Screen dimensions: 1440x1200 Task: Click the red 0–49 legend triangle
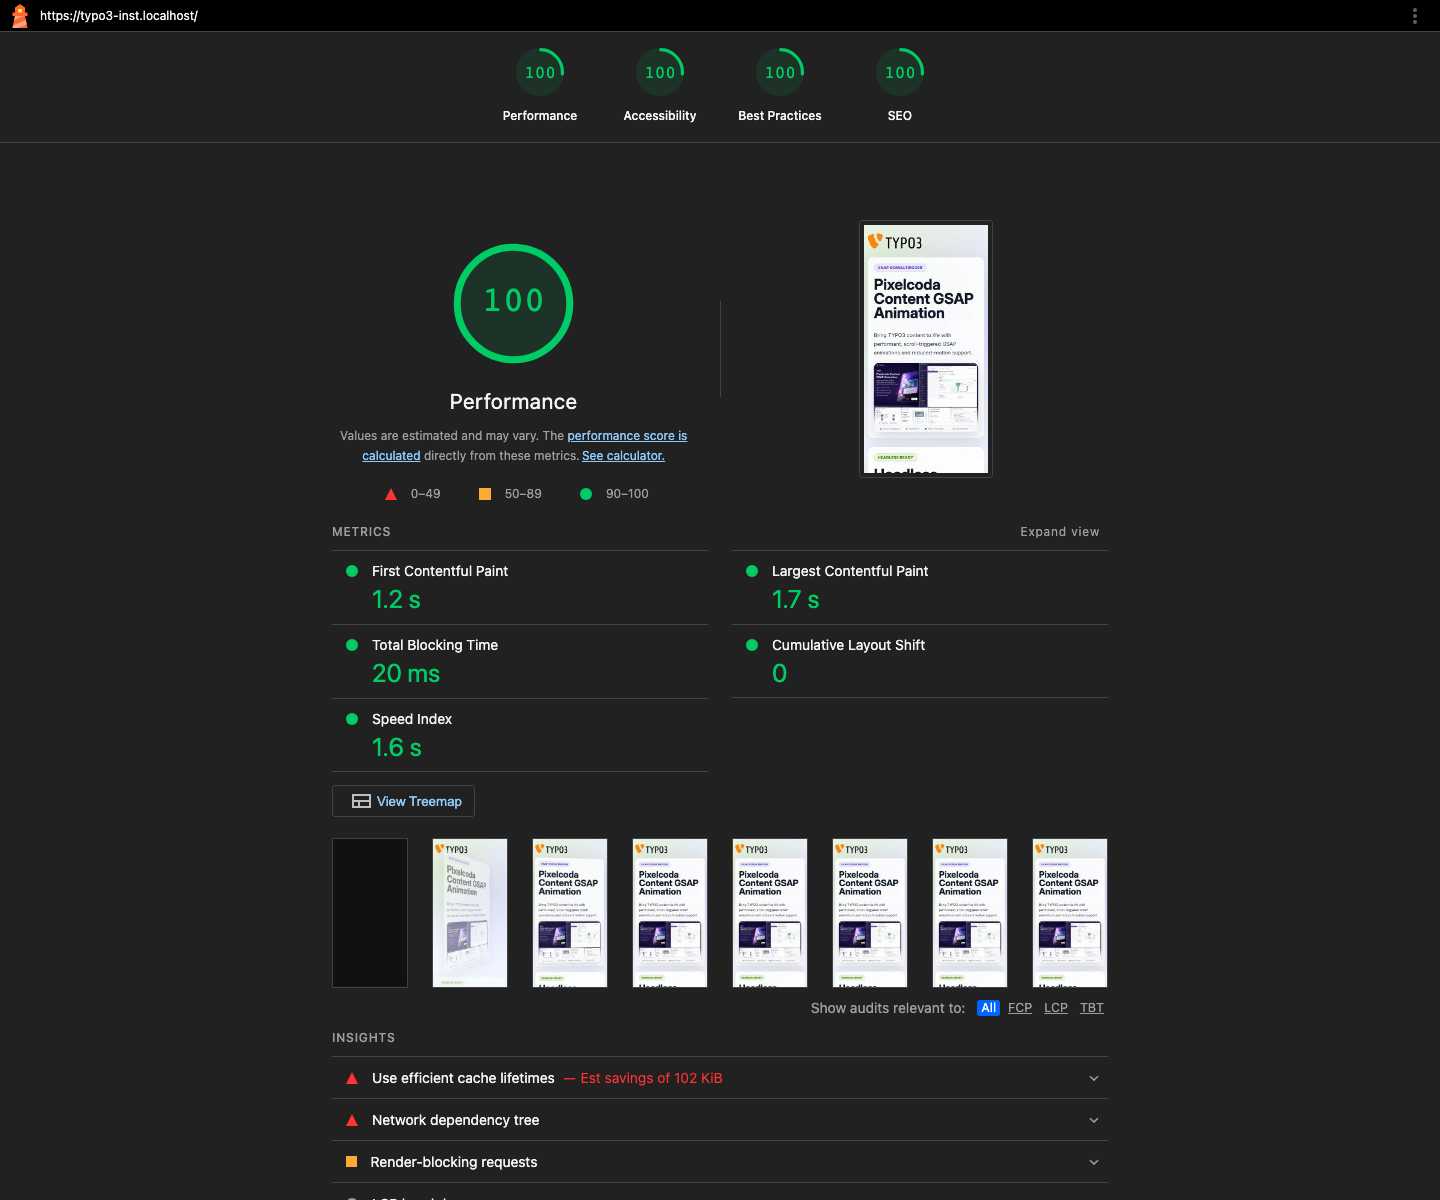click(x=391, y=494)
